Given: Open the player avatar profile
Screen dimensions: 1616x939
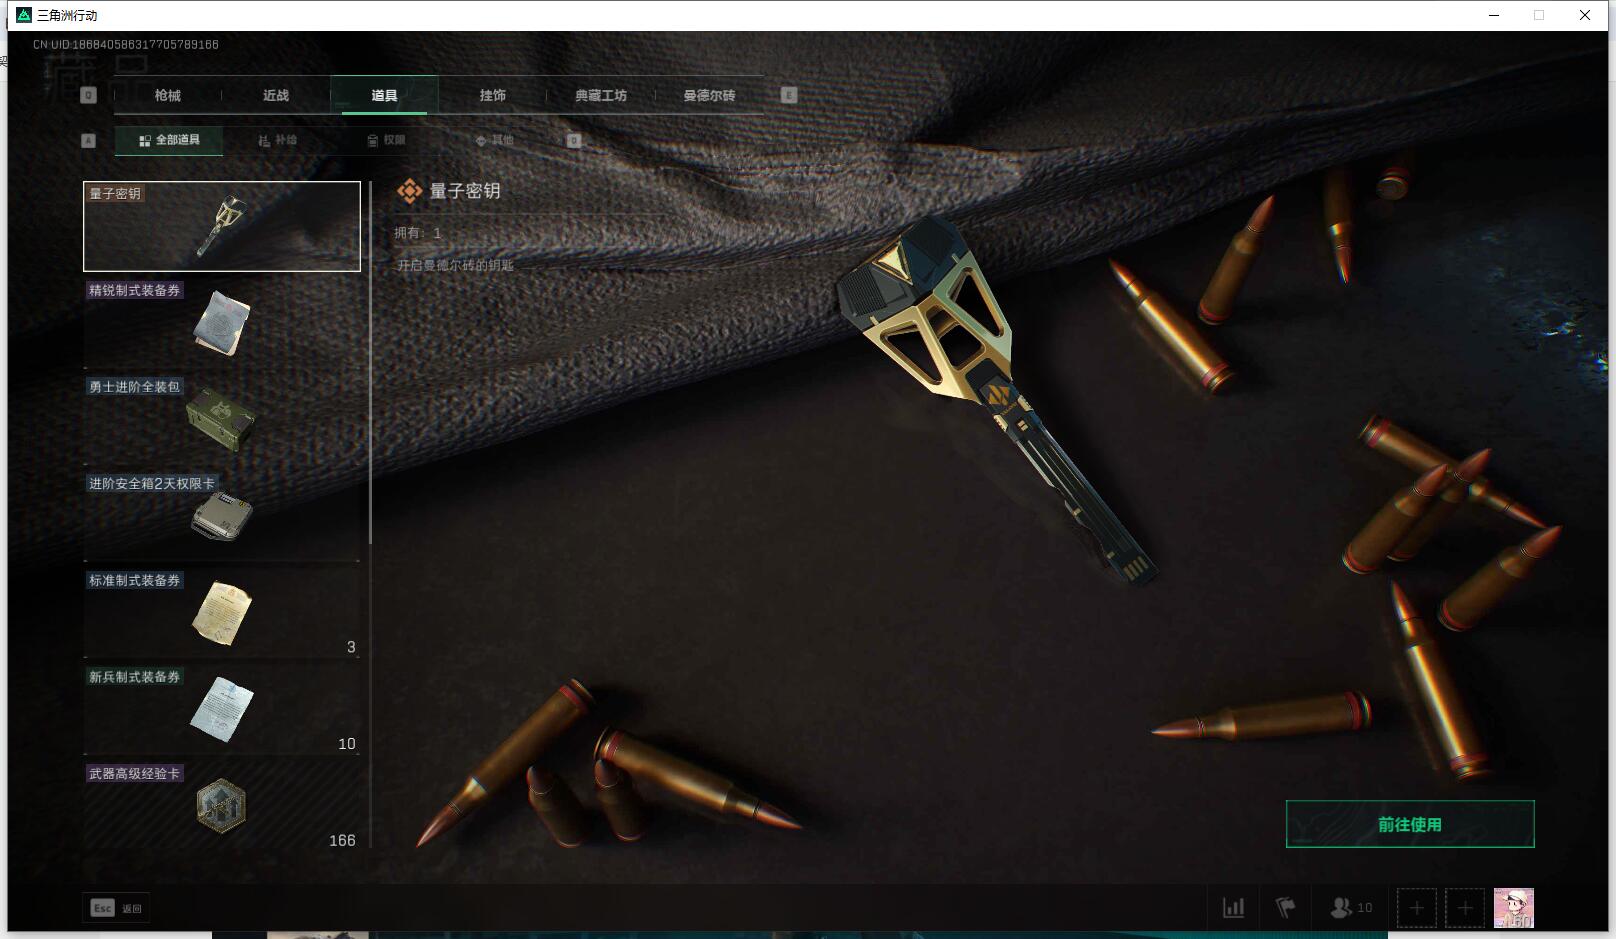Looking at the screenshot, I should coord(1513,908).
